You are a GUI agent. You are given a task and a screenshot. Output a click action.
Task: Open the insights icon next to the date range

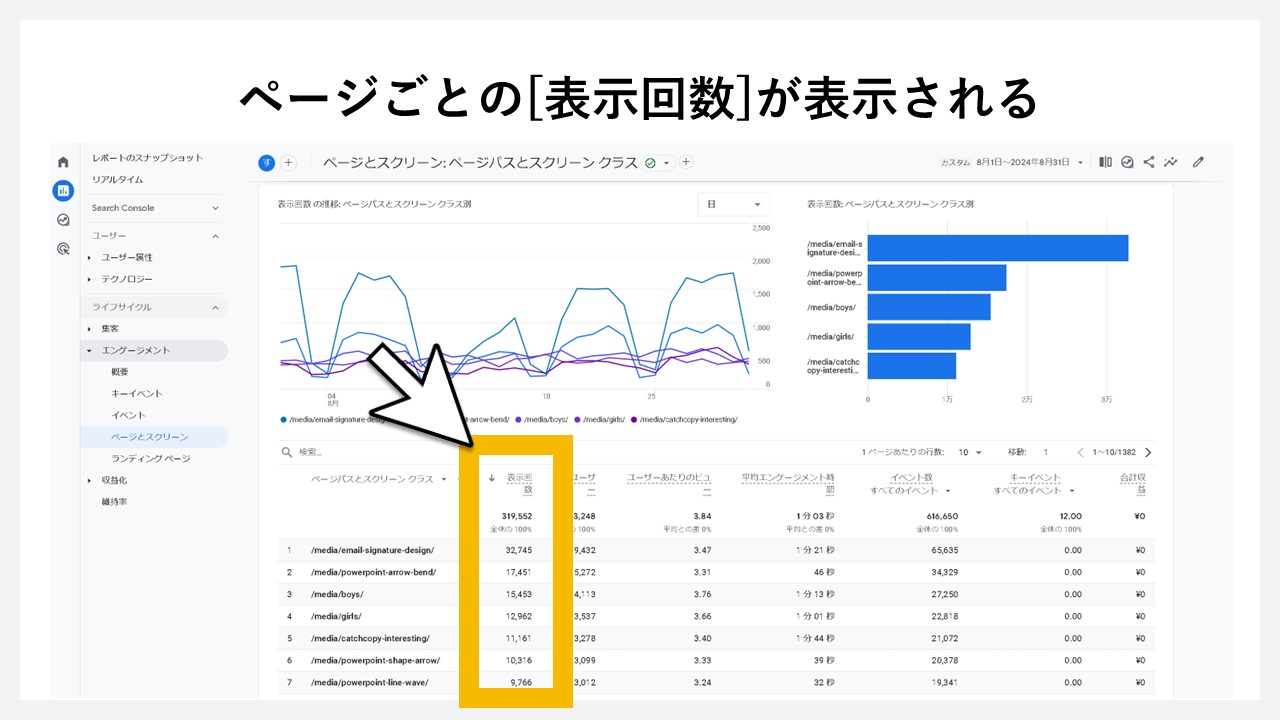pyautogui.click(x=1127, y=162)
